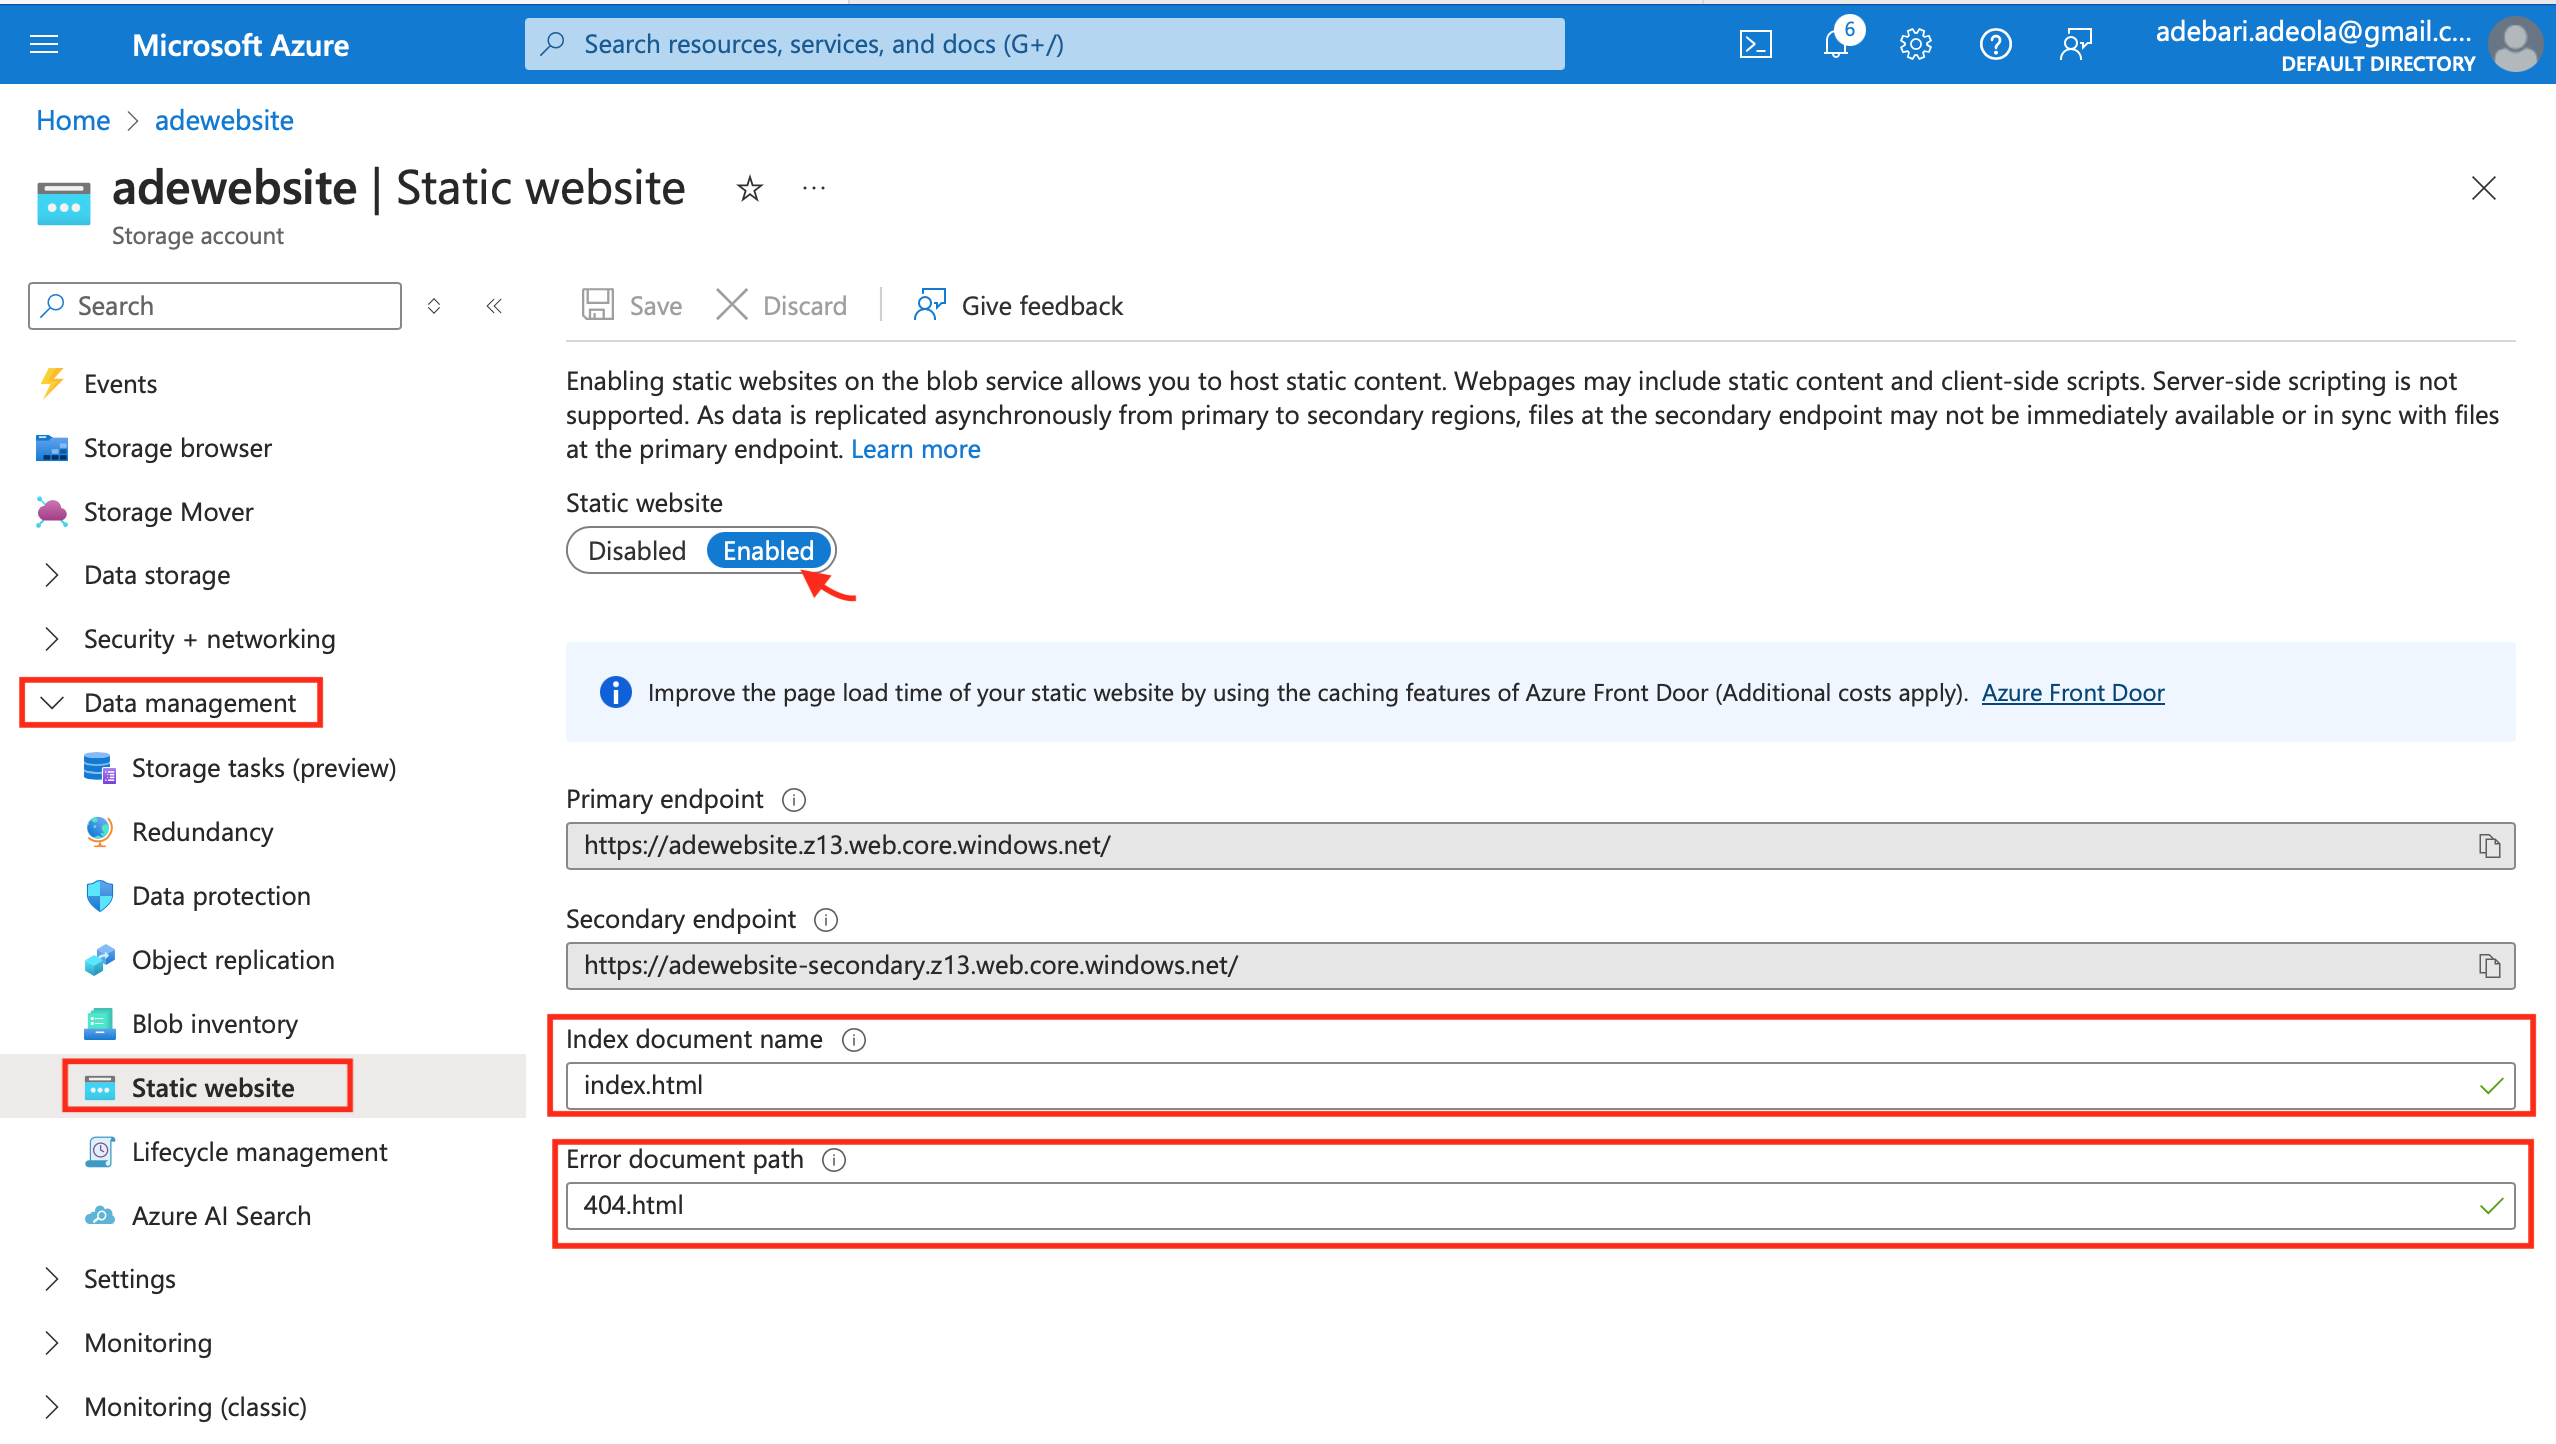Open the hamburger portal menu

[44, 44]
